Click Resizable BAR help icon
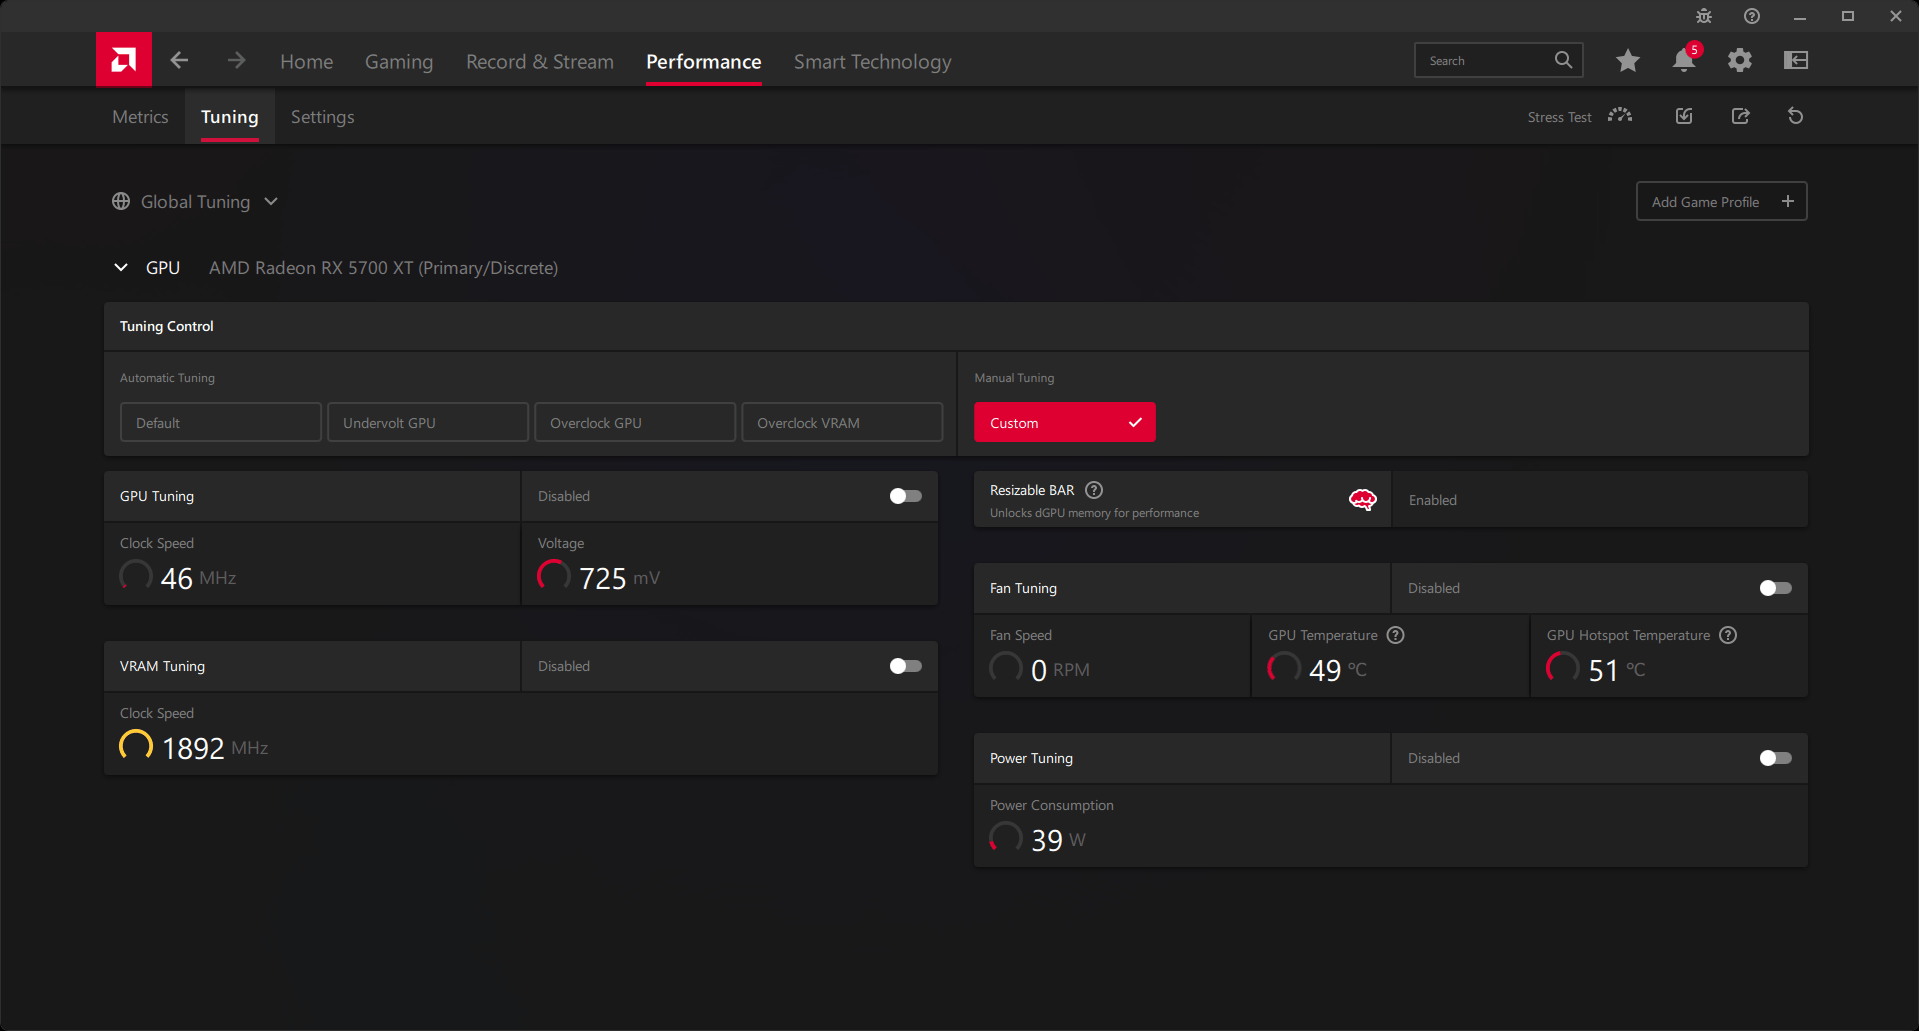1919x1031 pixels. [1094, 490]
